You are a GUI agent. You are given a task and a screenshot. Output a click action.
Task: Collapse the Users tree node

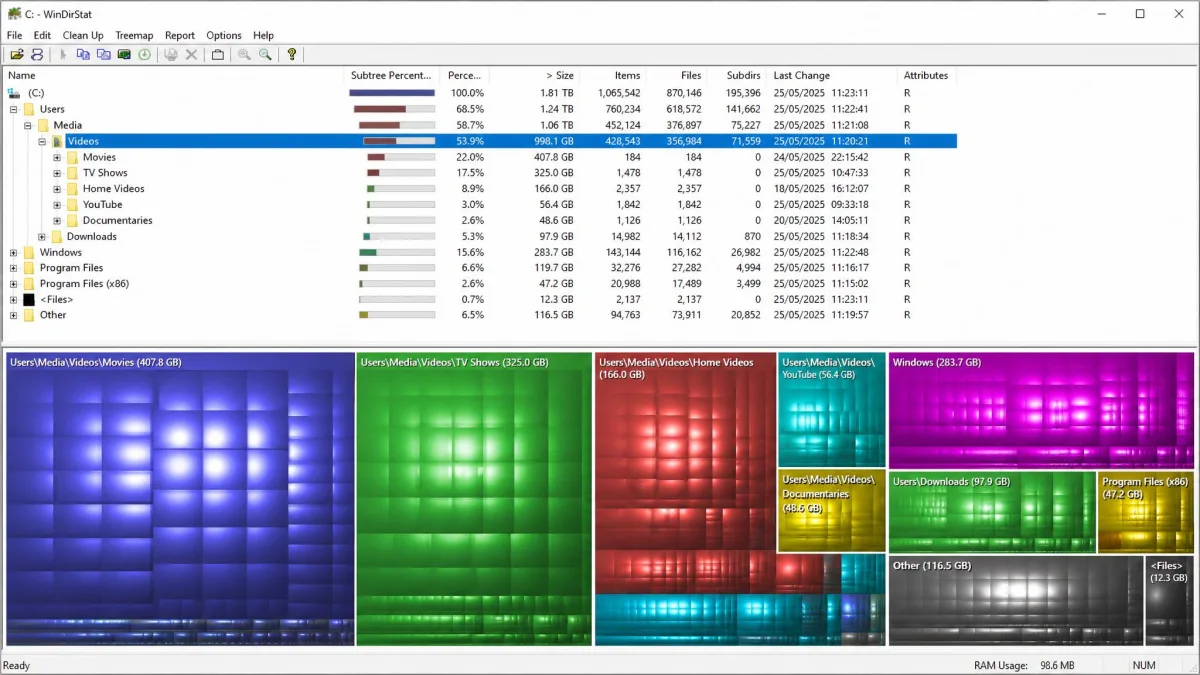coord(13,109)
